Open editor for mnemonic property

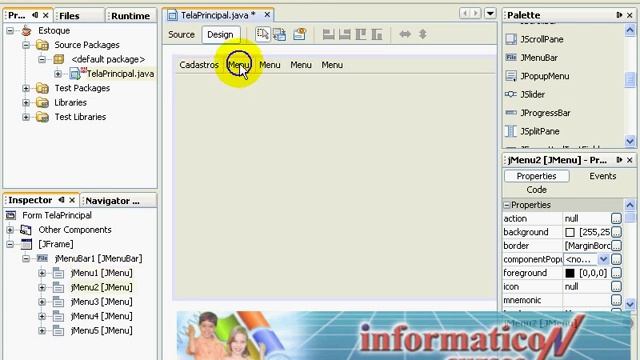tap(616, 300)
